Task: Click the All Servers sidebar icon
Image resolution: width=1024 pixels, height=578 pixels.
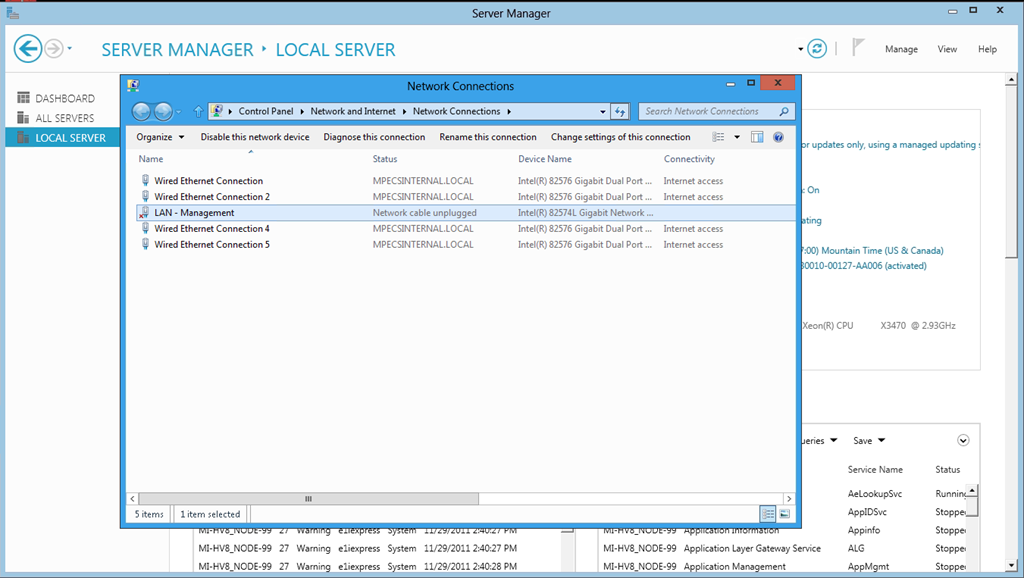Action: (24, 118)
